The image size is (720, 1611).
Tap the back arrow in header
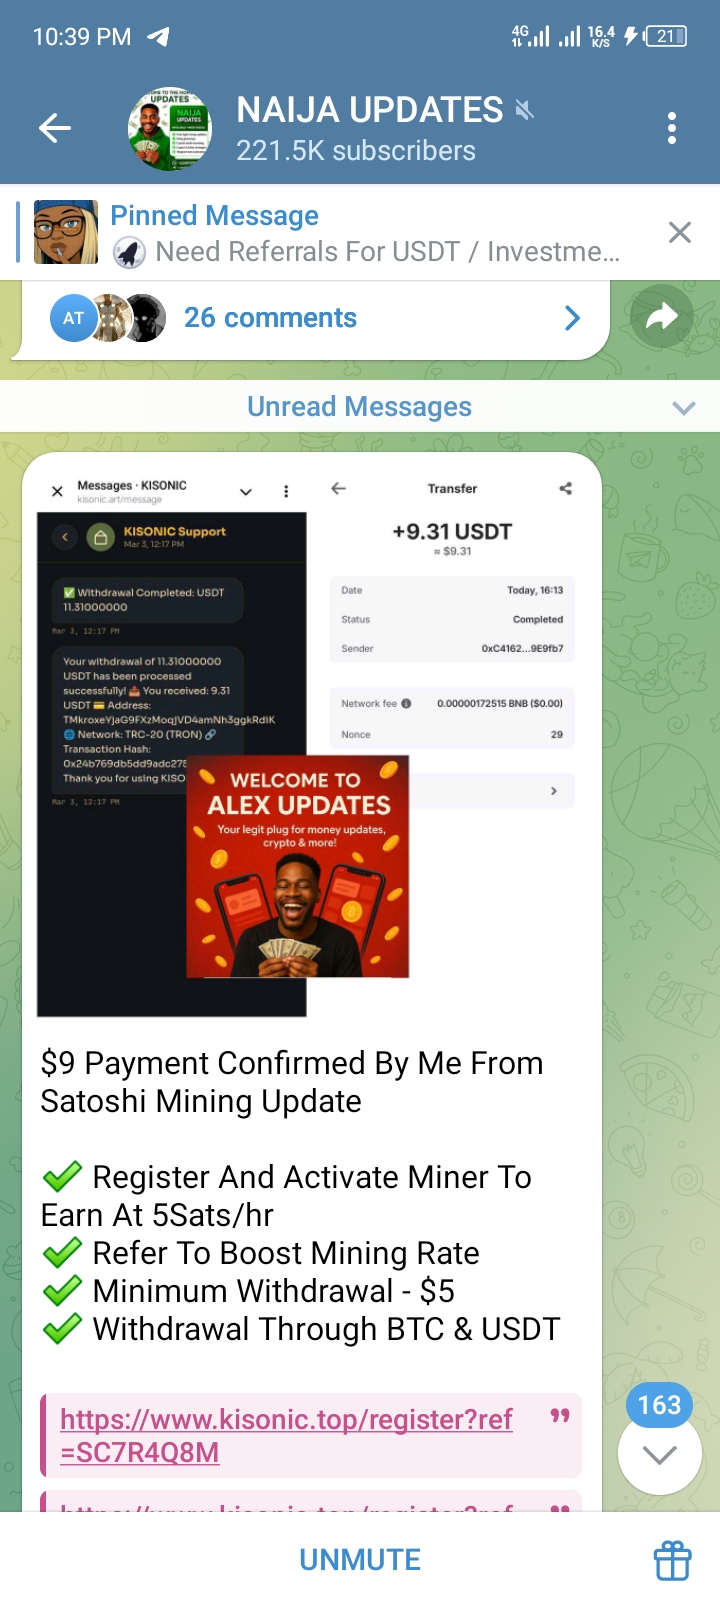click(55, 128)
